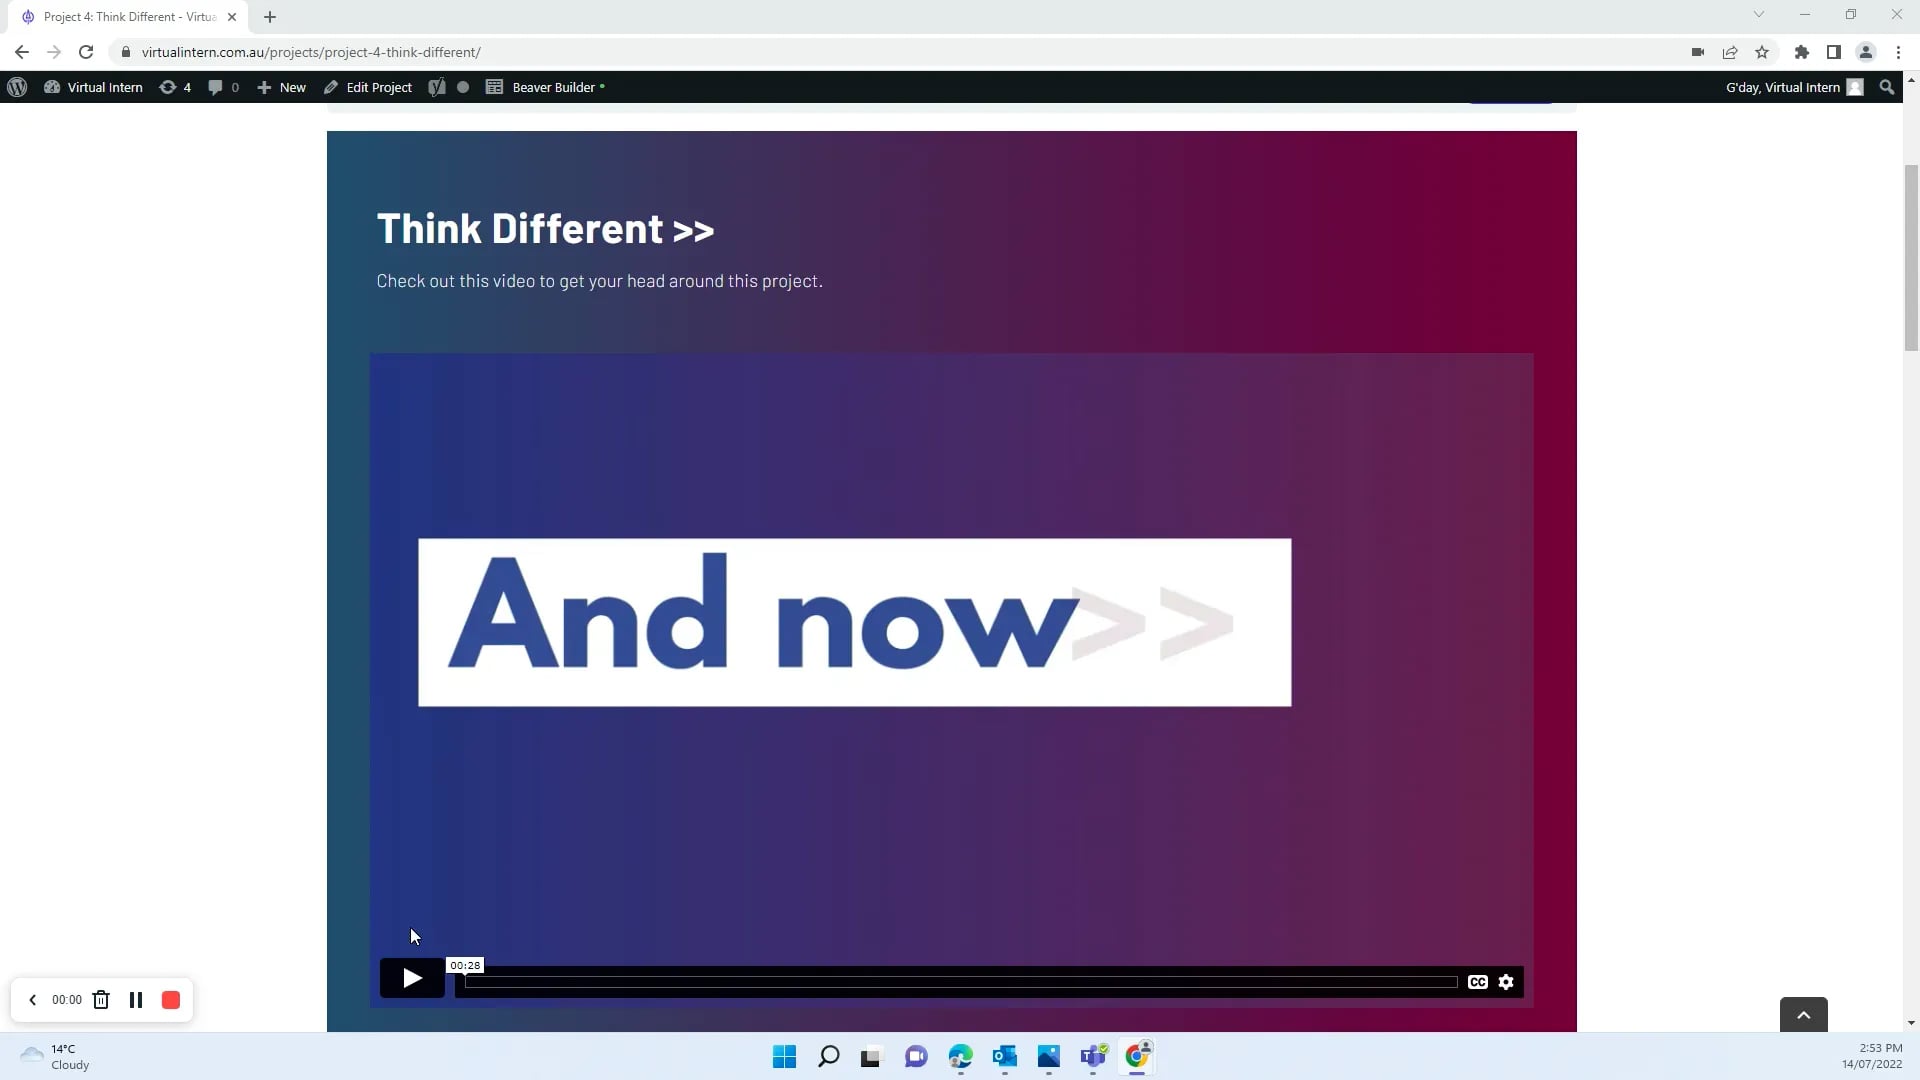Click the Google Chrome taskbar icon
Screen dimensions: 1920x1080
(1139, 1056)
